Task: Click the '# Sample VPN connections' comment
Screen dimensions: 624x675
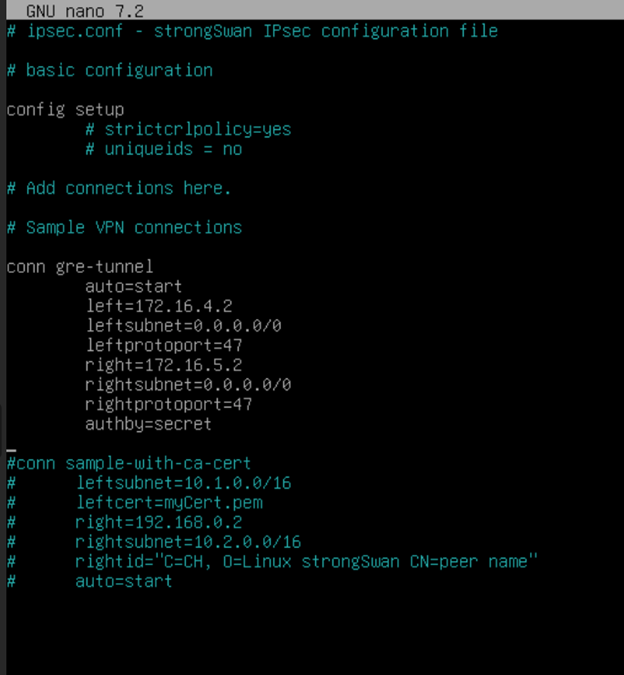Action: (x=124, y=227)
